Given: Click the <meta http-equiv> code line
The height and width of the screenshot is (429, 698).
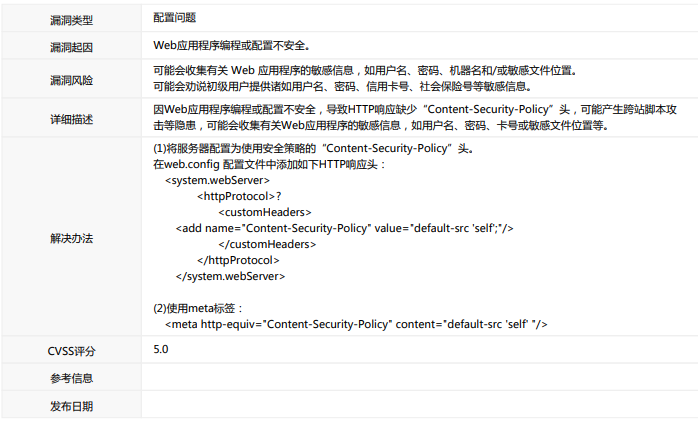Looking at the screenshot, I should tap(356, 324).
